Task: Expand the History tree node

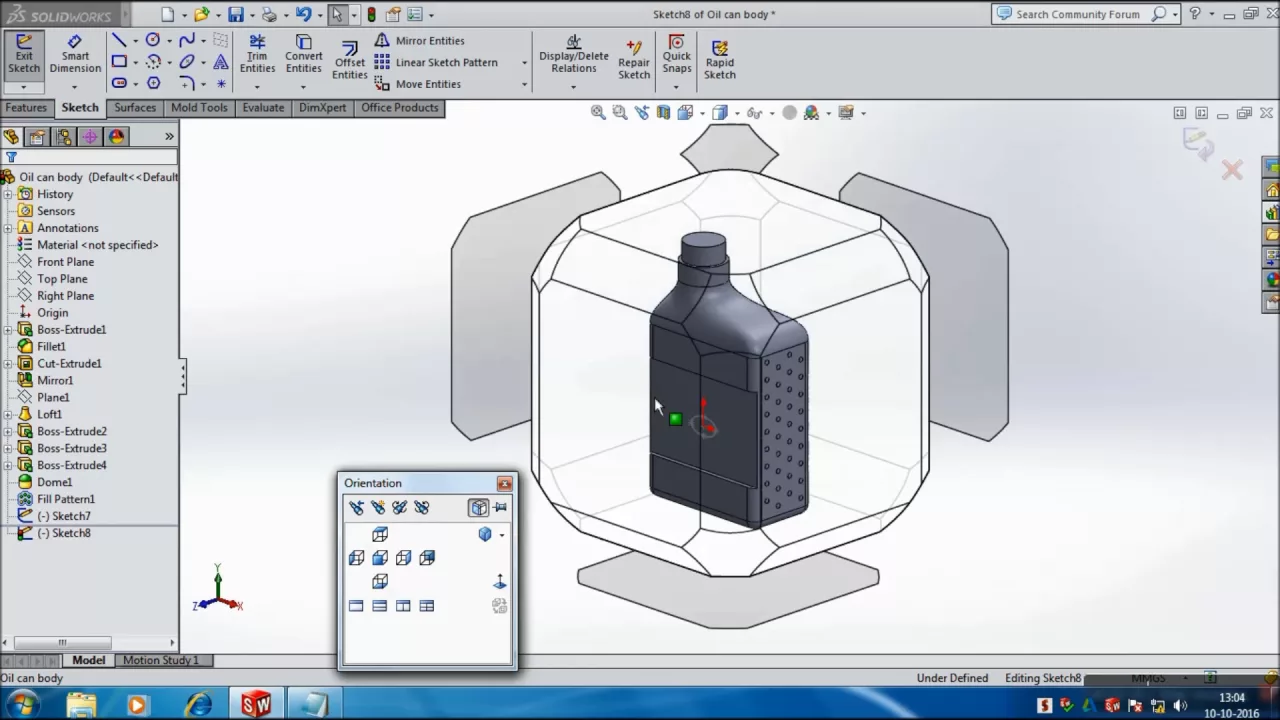Action: [x=8, y=194]
